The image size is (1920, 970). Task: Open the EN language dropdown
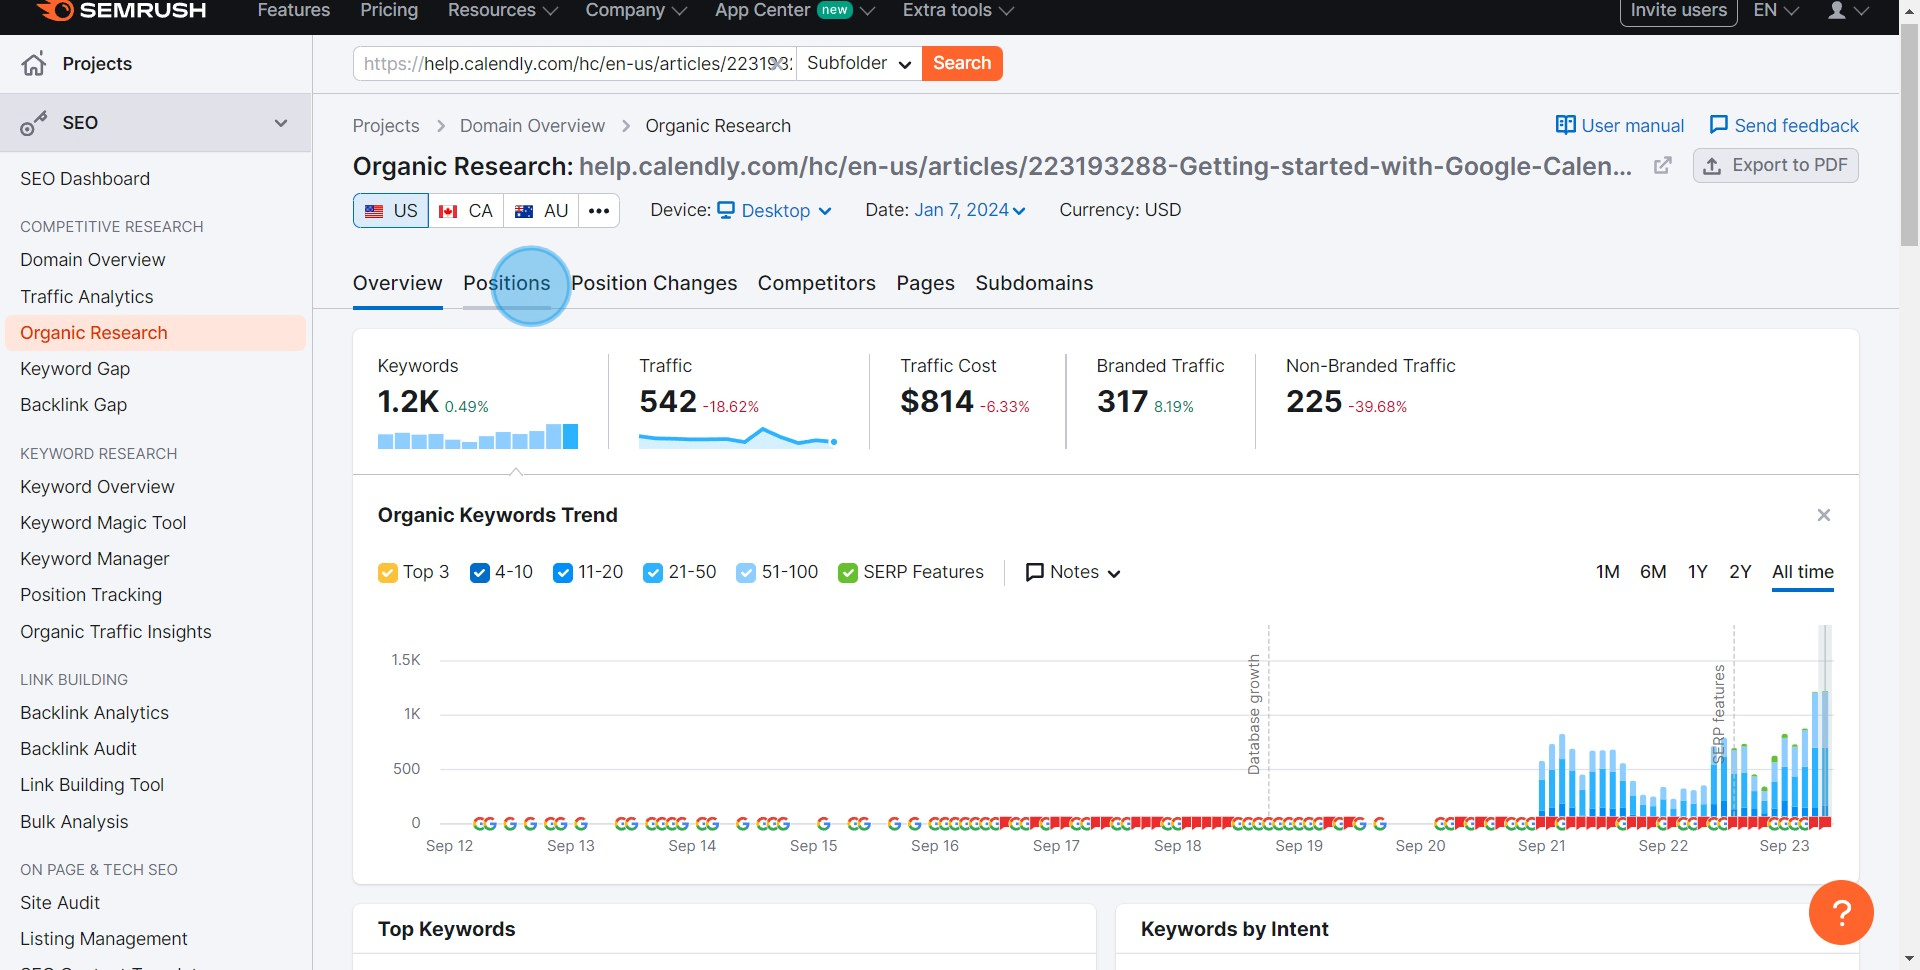1776,10
